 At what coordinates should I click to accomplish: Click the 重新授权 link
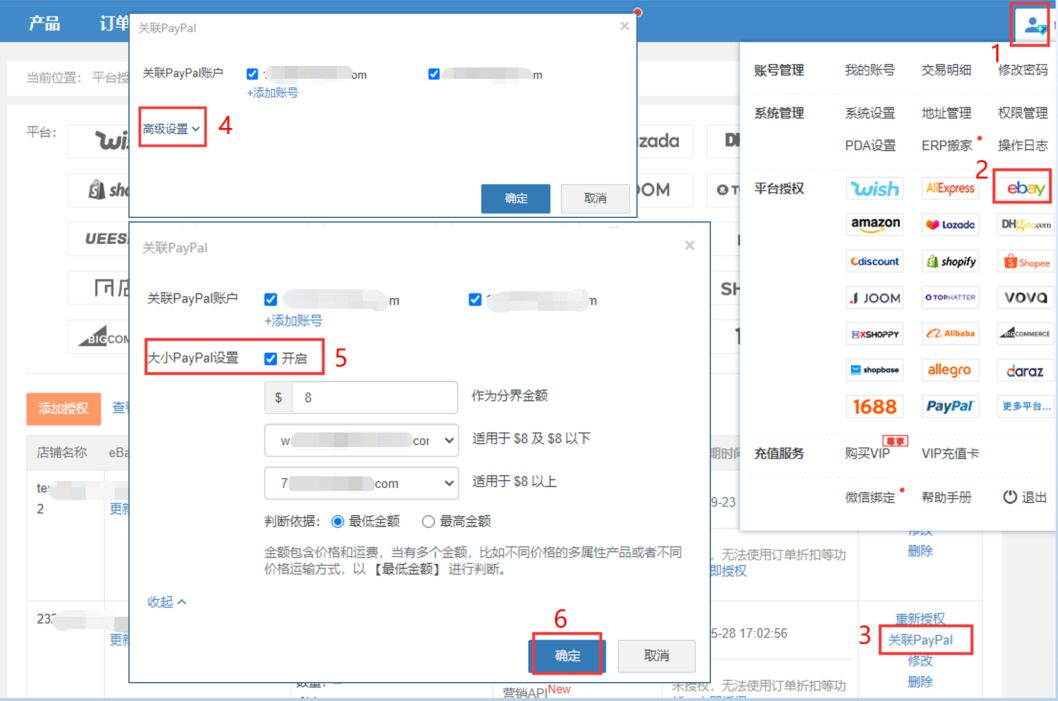click(920, 619)
